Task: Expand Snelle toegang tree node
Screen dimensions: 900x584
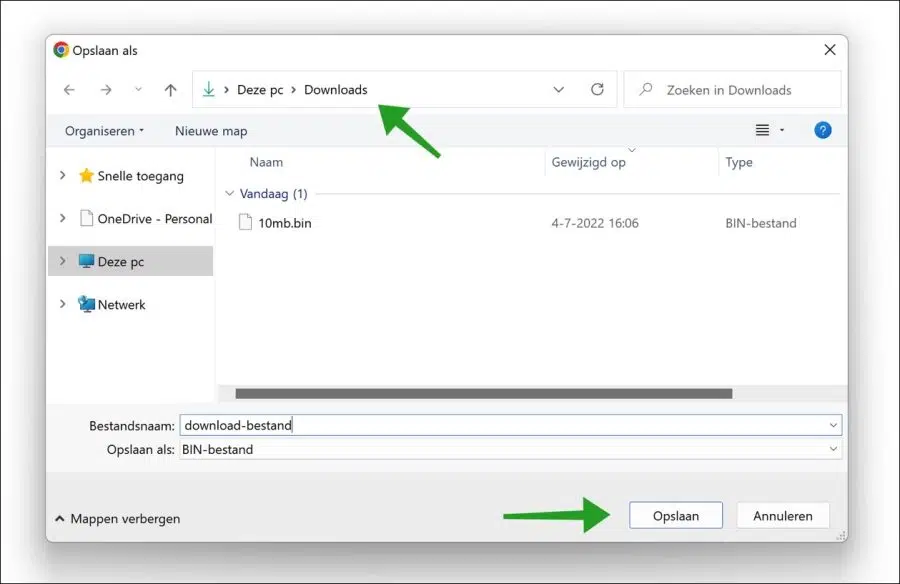Action: 63,175
